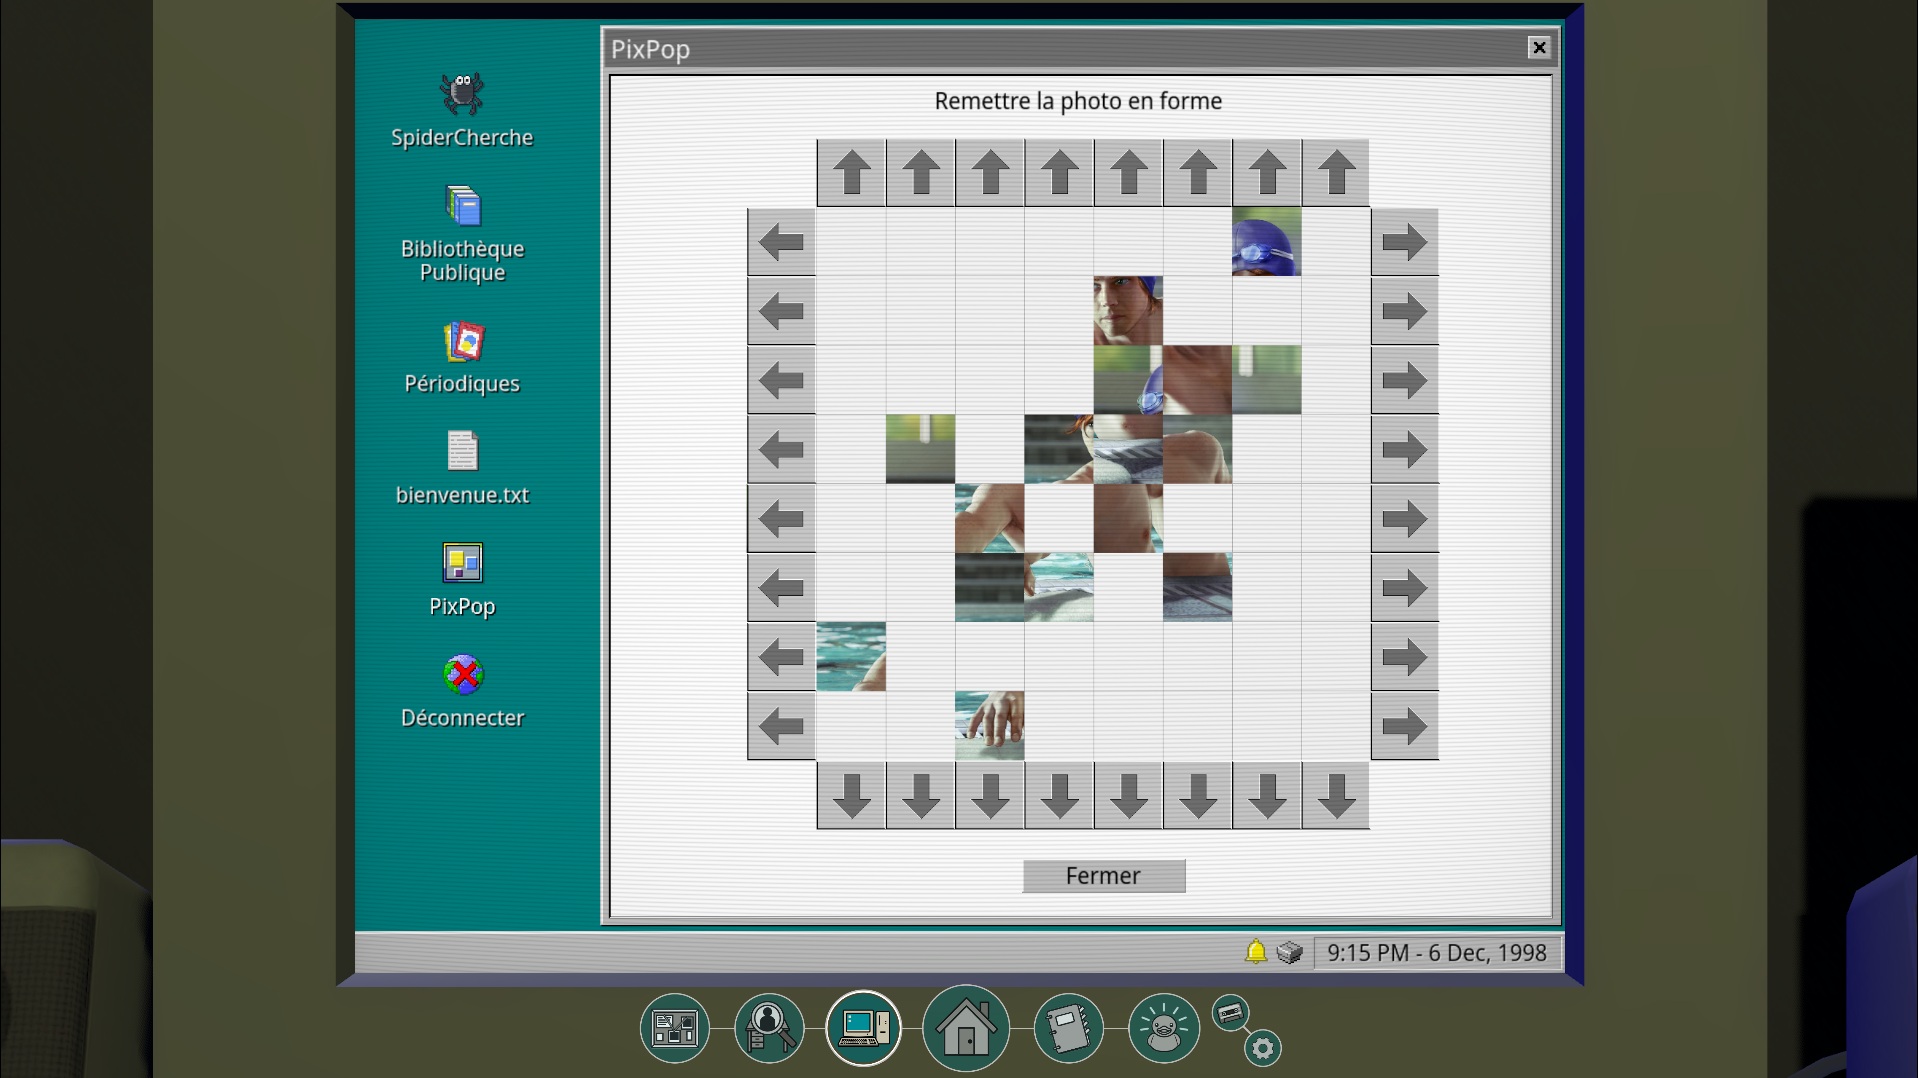Click the Déconnecter globe icon
The height and width of the screenshot is (1078, 1918).
(x=463, y=675)
